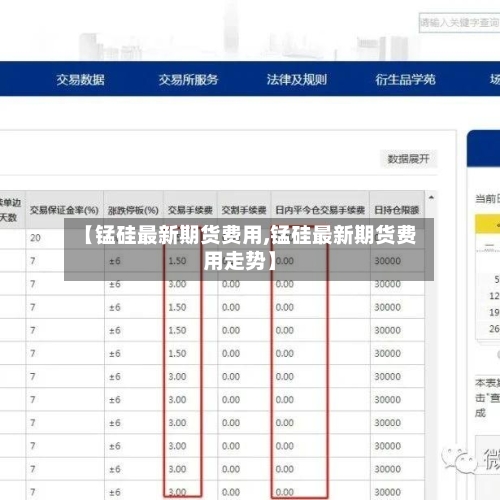The width and height of the screenshot is (500, 500).
Task: Select the 交易手续费 column header
Action: click(x=190, y=210)
